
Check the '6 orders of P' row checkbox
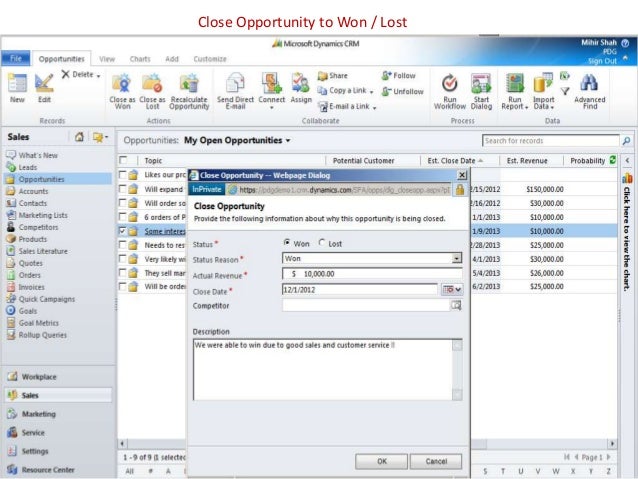tap(122, 217)
